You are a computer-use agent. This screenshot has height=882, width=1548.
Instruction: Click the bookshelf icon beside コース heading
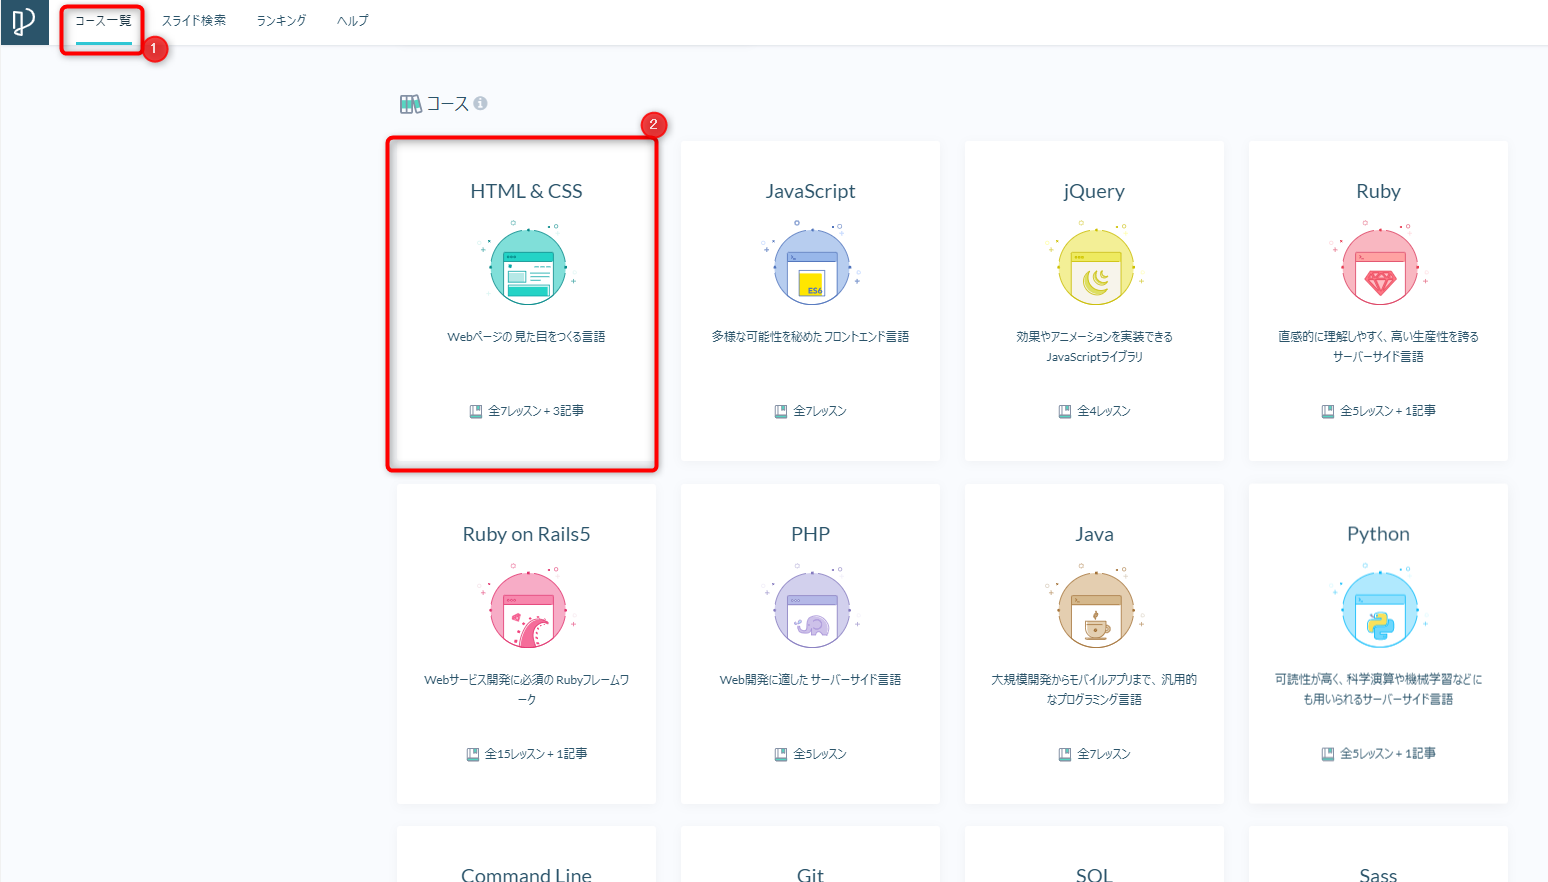[x=410, y=104]
